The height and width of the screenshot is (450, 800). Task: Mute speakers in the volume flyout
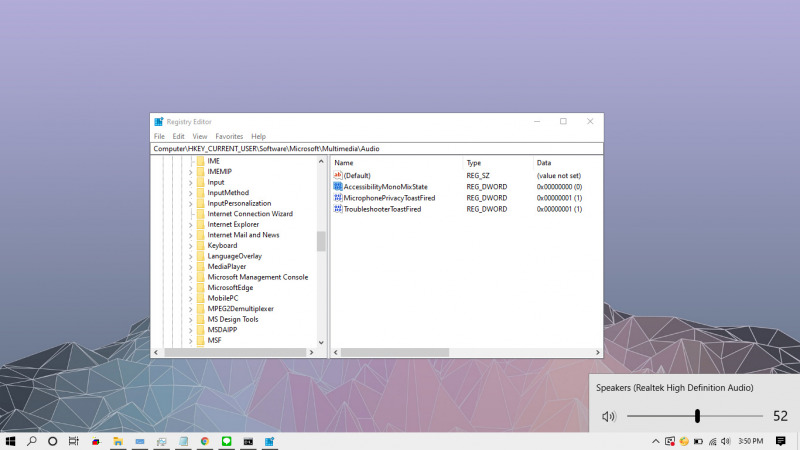point(609,416)
